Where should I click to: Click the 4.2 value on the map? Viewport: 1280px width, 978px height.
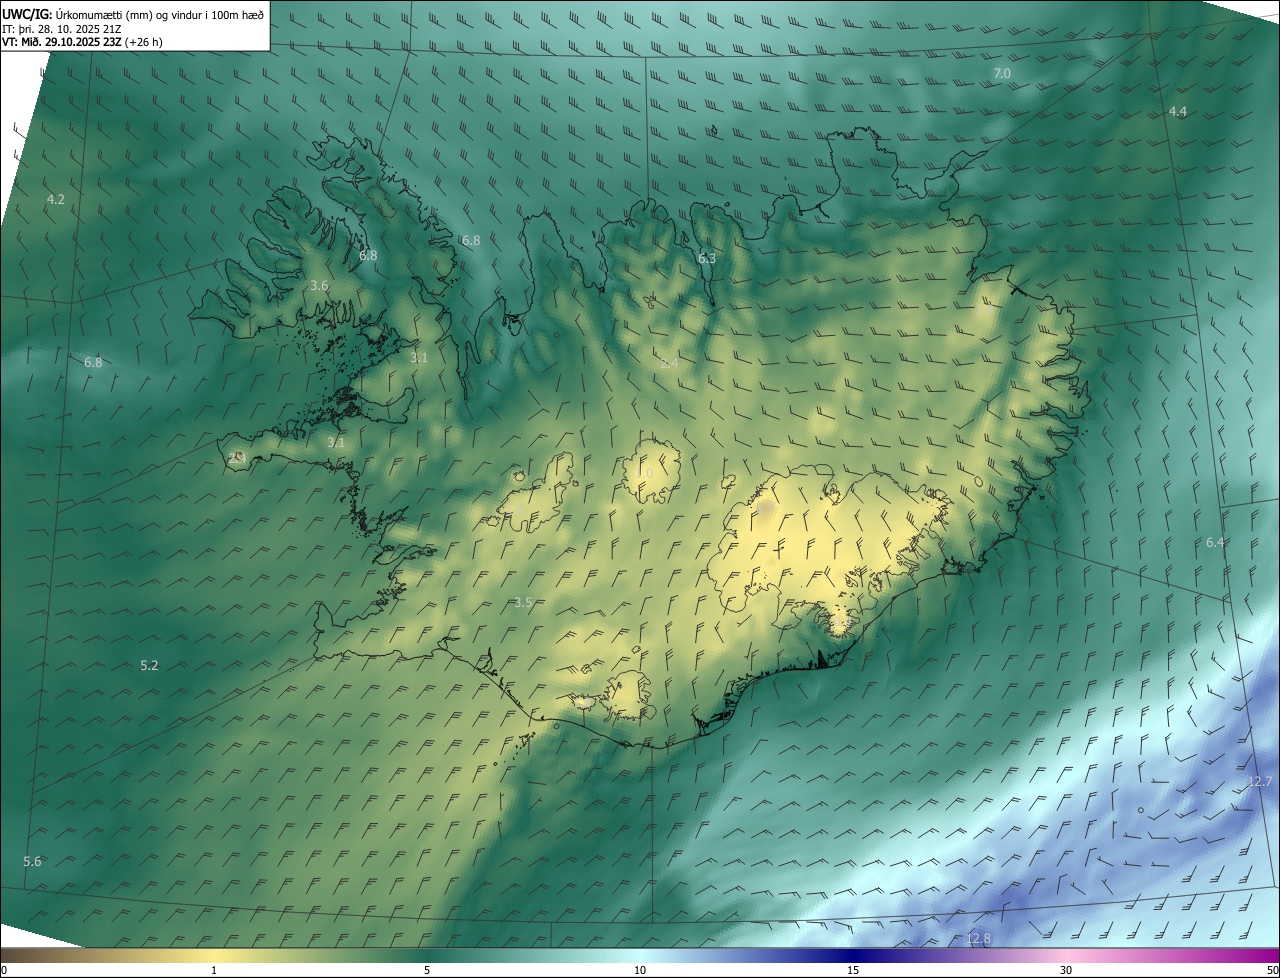point(56,200)
